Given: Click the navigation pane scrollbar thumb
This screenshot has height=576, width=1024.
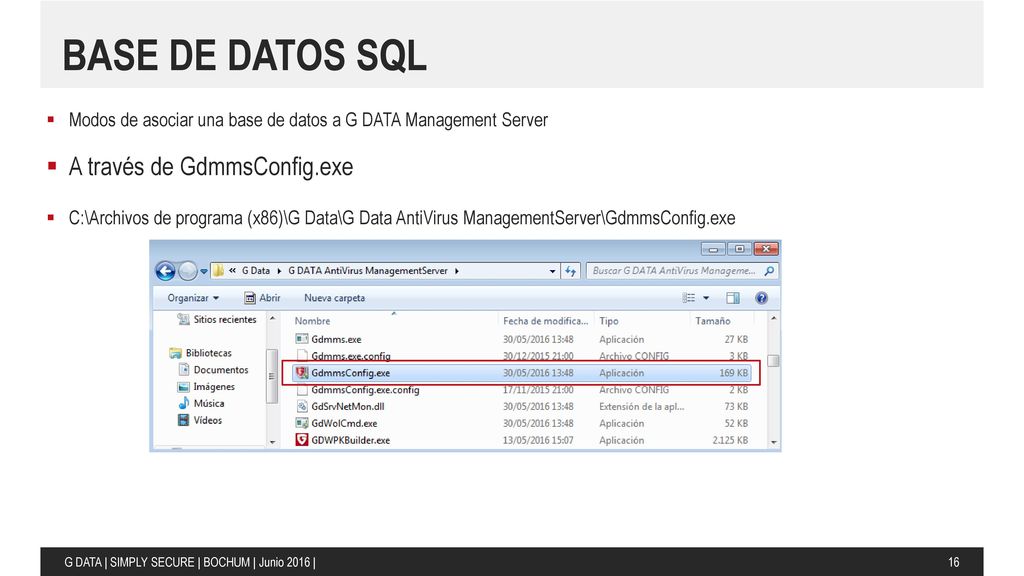Looking at the screenshot, I should click(272, 376).
